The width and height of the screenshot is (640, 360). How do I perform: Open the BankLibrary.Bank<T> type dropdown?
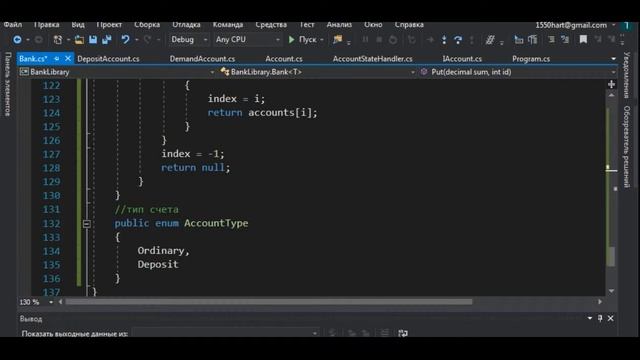click(x=317, y=72)
